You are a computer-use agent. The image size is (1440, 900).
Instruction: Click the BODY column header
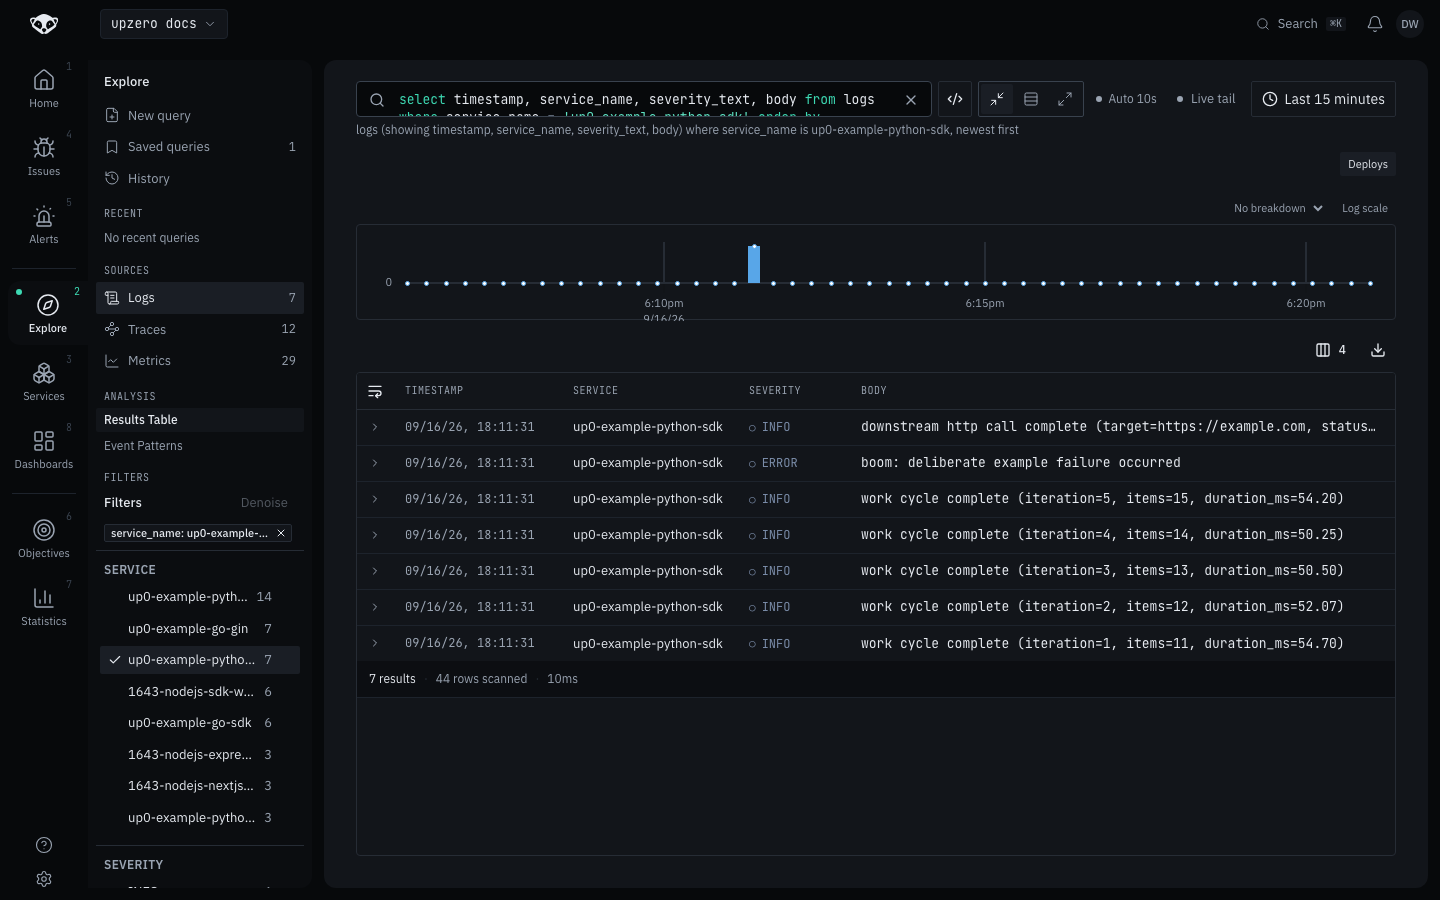pos(874,391)
